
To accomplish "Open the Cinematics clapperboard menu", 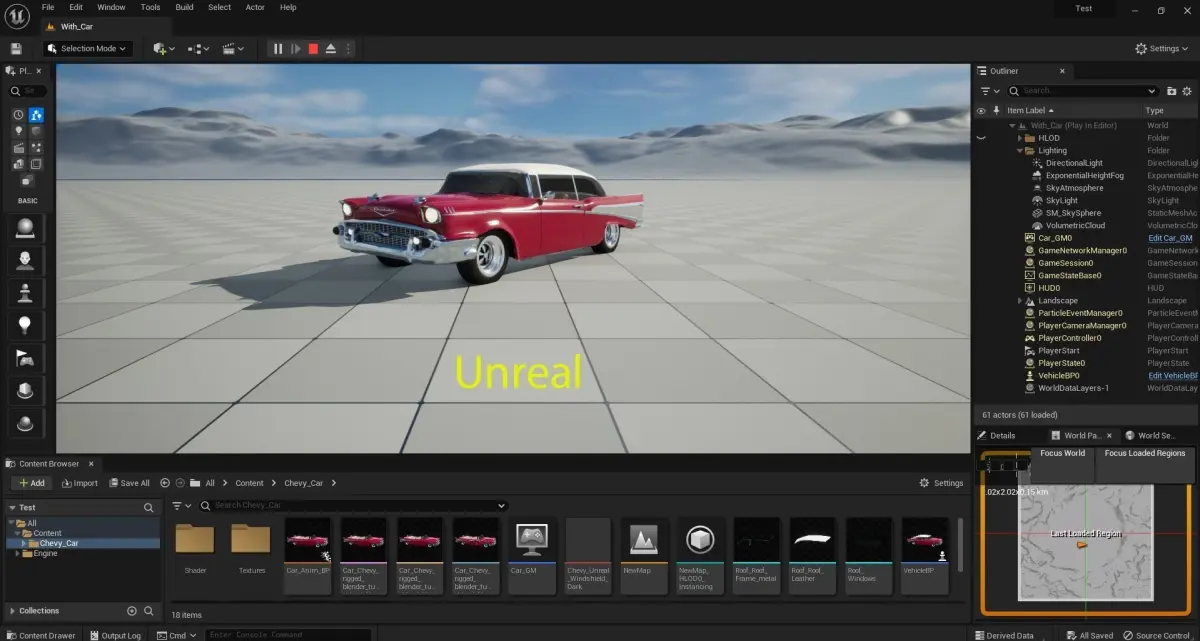I will [233, 48].
